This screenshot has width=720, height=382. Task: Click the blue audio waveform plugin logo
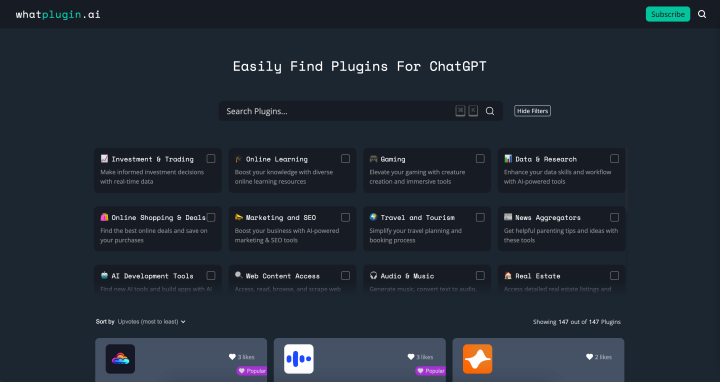click(x=299, y=359)
